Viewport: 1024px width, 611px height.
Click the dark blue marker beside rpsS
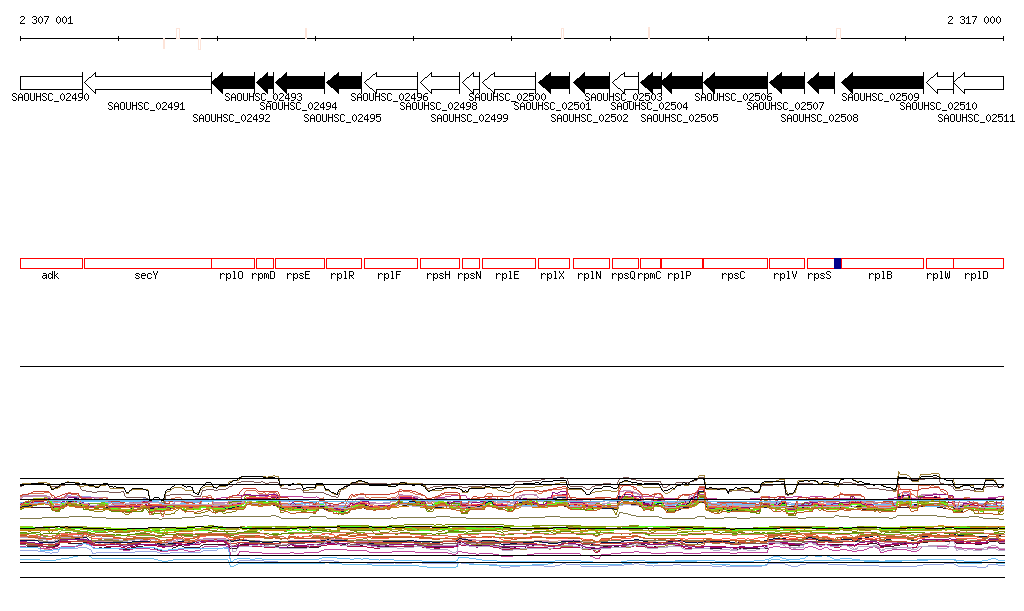pyautogui.click(x=838, y=264)
